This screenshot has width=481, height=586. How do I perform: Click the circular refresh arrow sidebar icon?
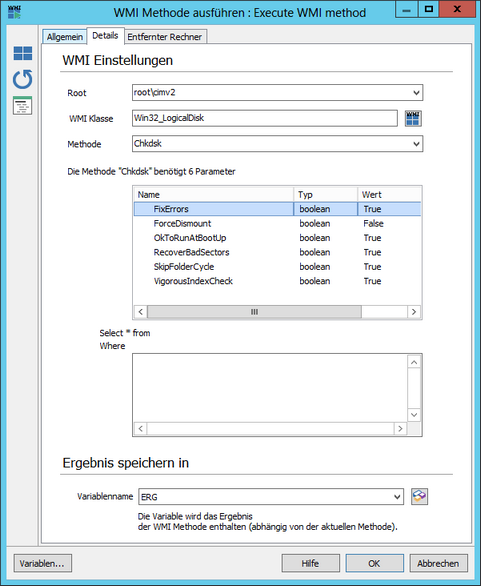tap(23, 79)
